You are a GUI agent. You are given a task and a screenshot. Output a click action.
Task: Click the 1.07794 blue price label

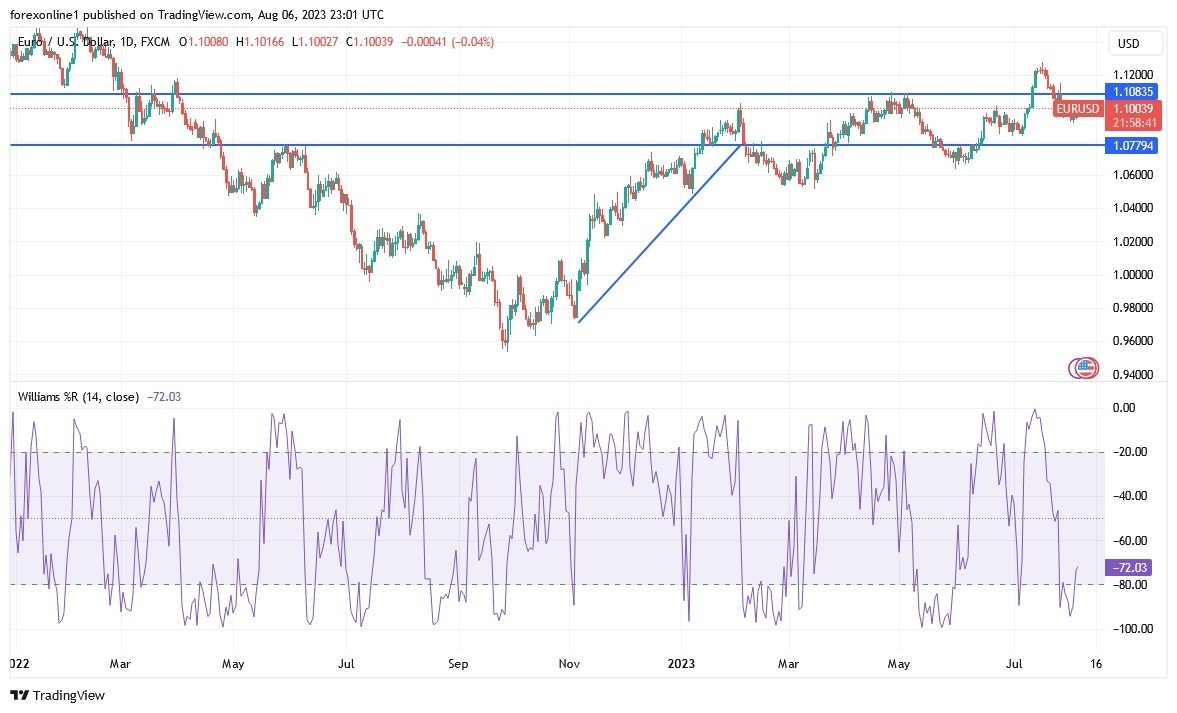click(x=1132, y=145)
